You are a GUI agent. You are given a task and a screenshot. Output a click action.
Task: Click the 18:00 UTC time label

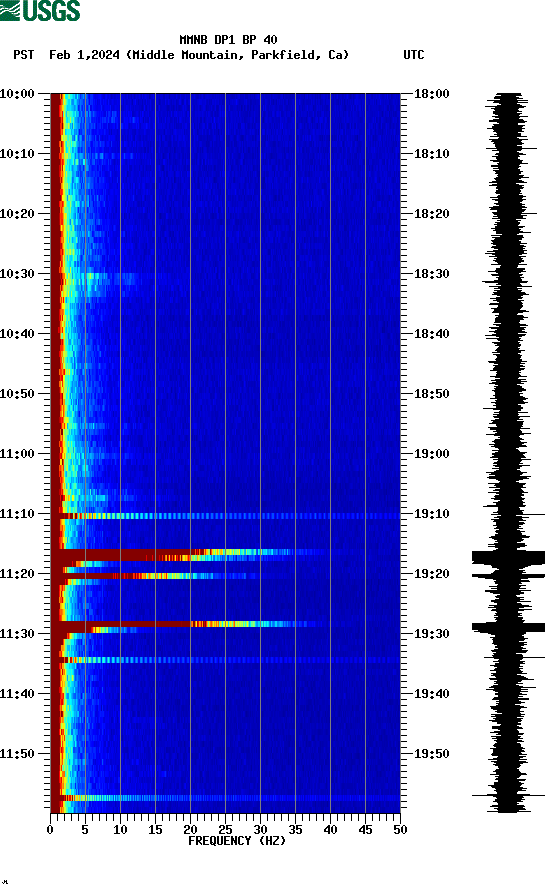(x=432, y=93)
